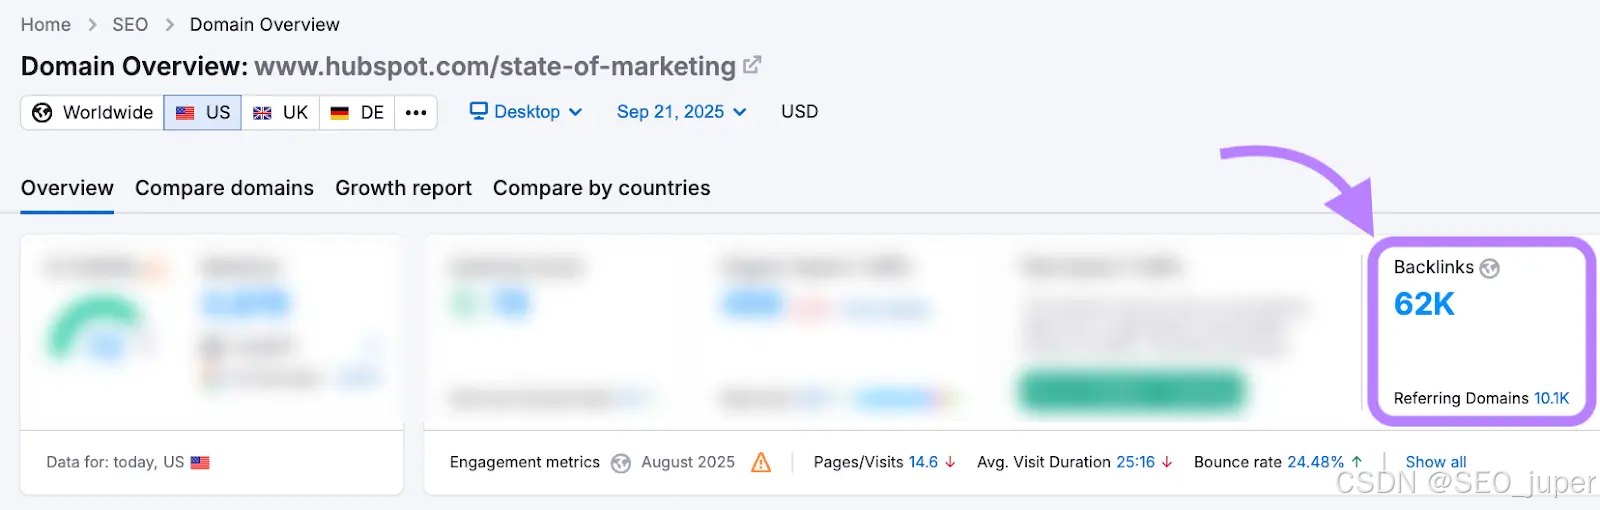Click the more countries ellipsis button

pyautogui.click(x=416, y=113)
